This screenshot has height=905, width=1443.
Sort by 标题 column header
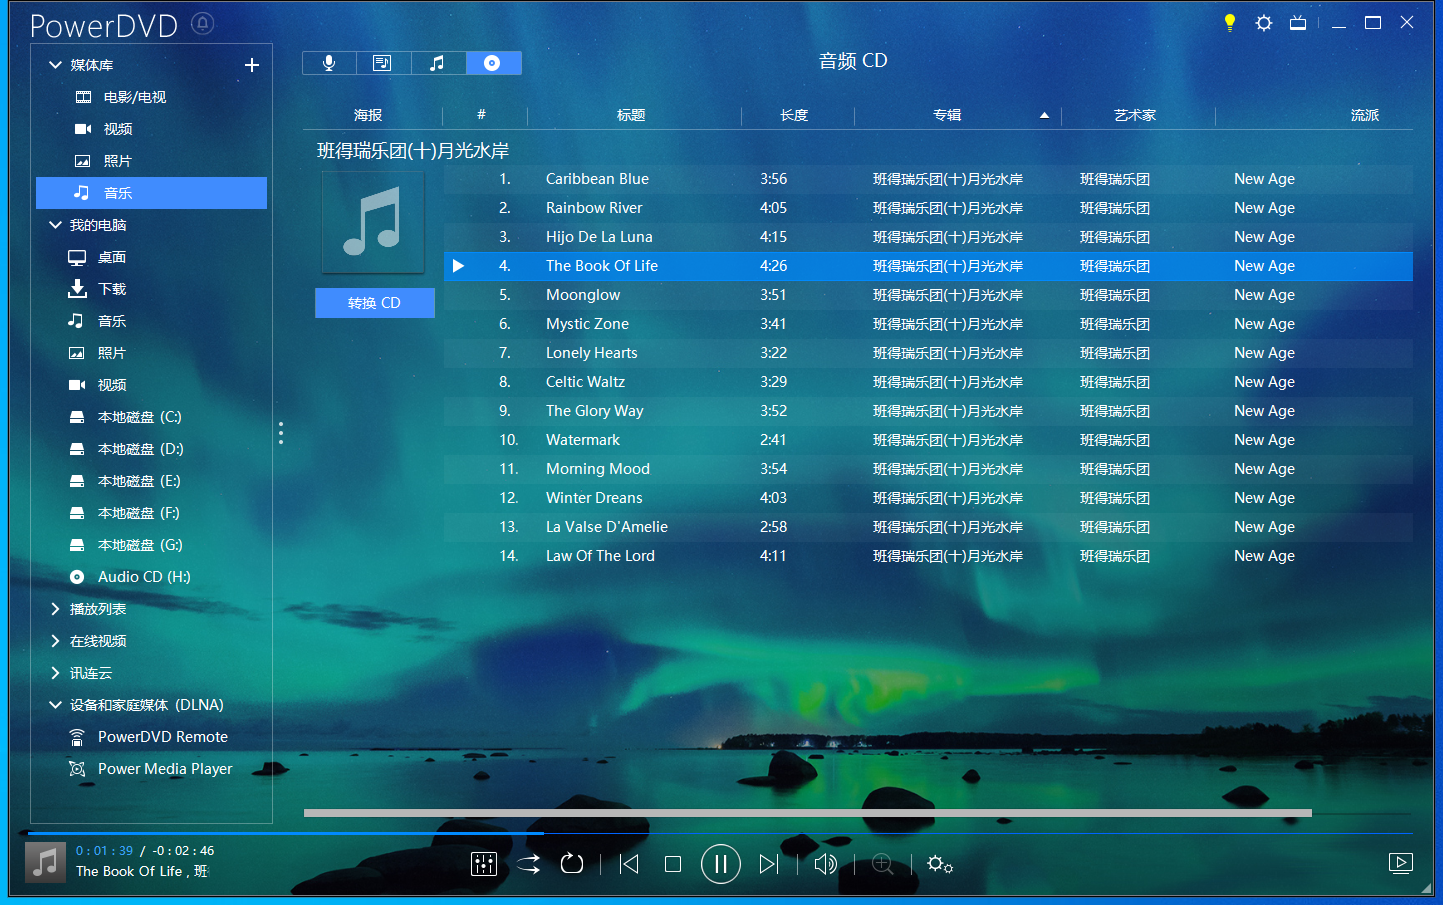pyautogui.click(x=631, y=115)
